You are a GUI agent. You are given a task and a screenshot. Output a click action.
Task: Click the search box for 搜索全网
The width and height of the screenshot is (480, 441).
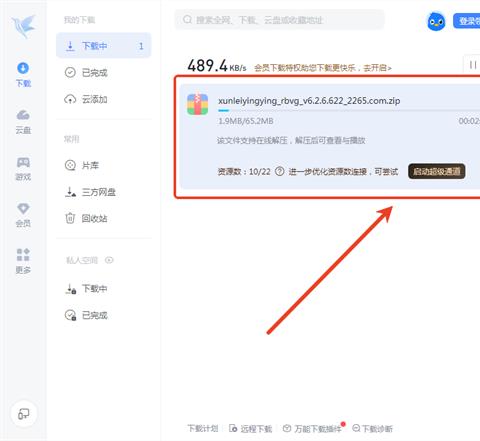279,20
